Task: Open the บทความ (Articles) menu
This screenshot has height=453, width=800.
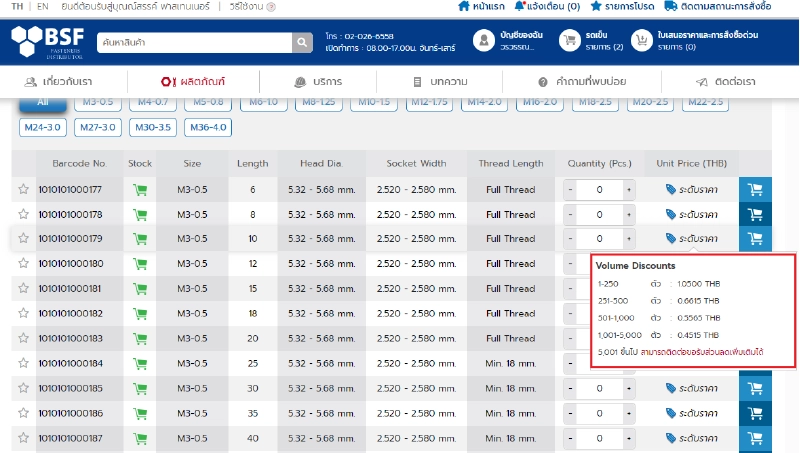Action: point(440,81)
